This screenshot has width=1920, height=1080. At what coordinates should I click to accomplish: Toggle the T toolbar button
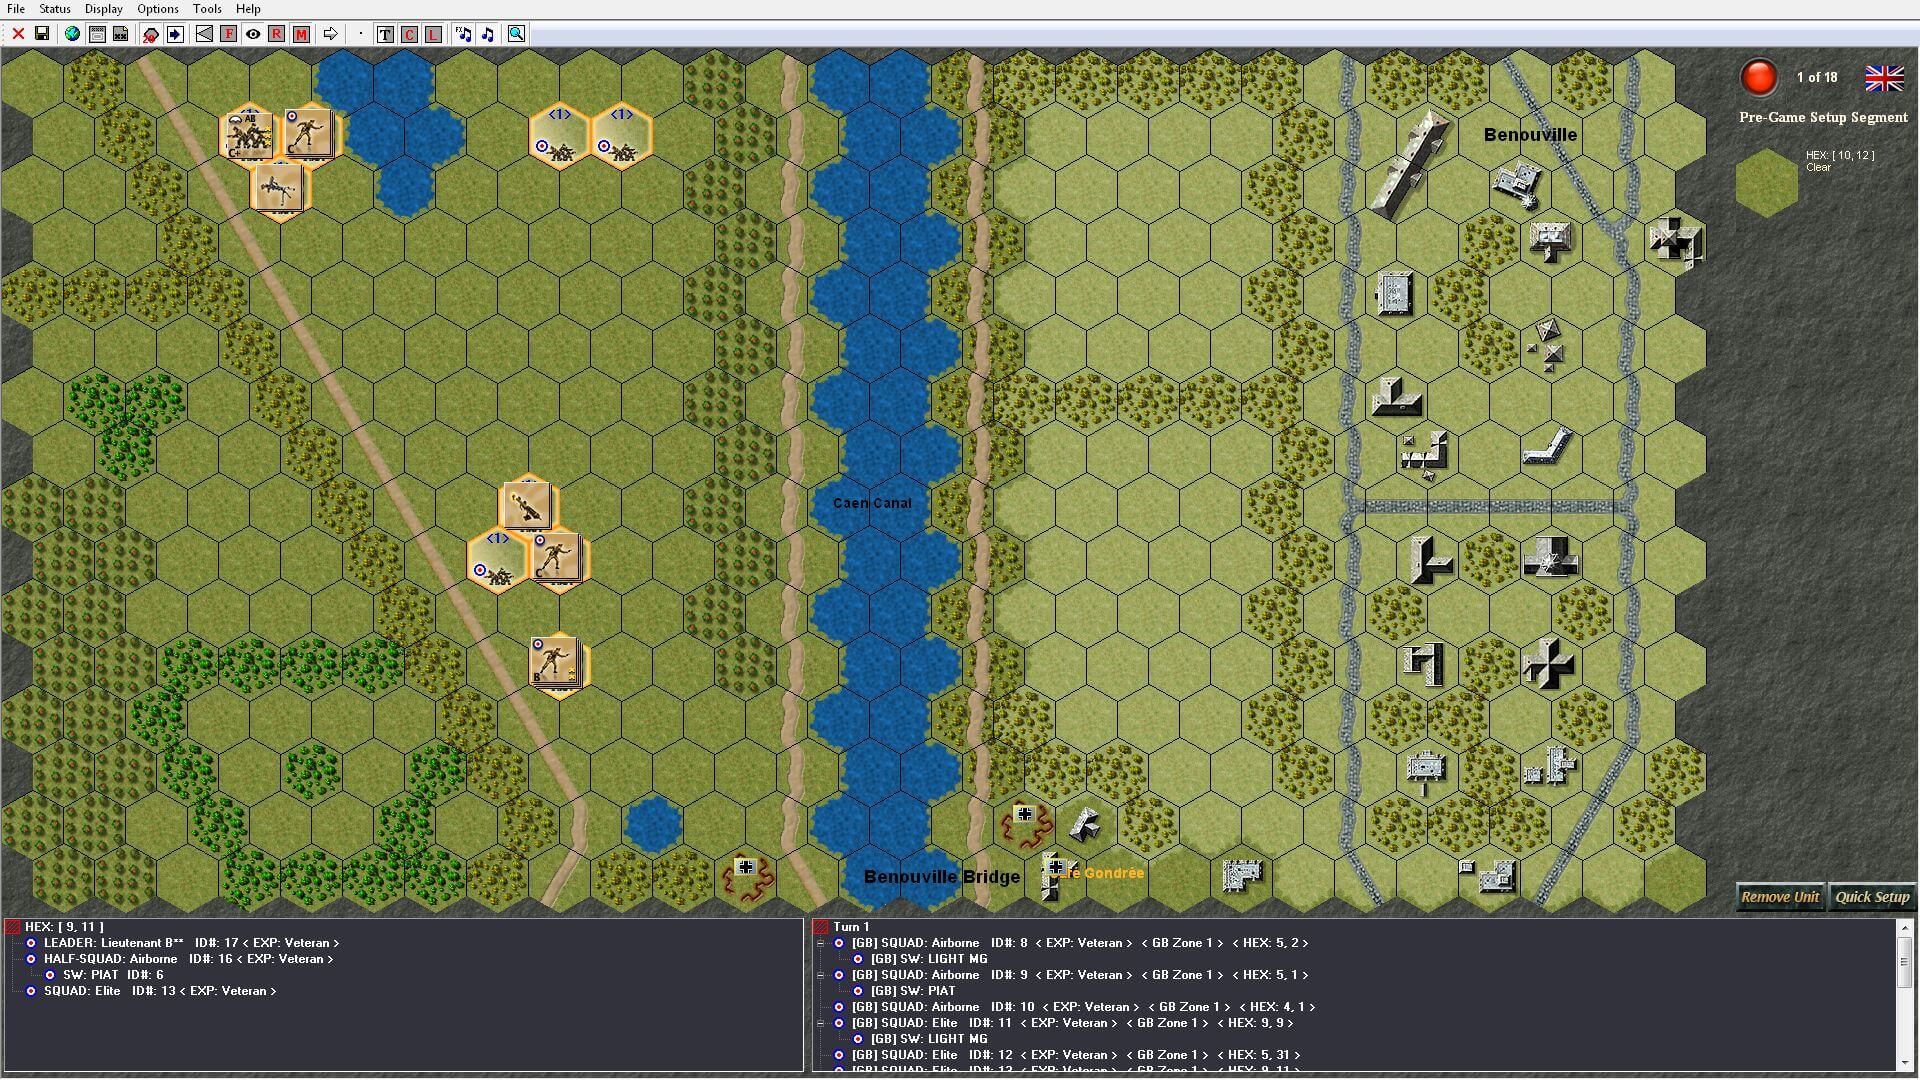(x=385, y=34)
